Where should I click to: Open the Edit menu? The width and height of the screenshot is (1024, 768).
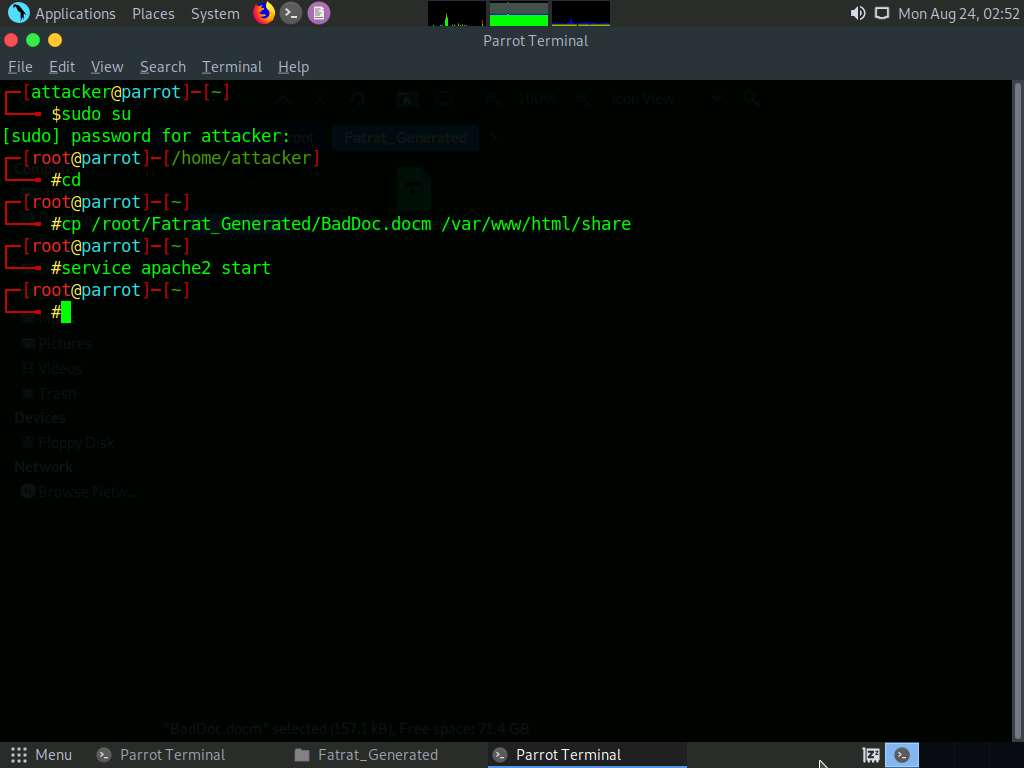point(62,67)
